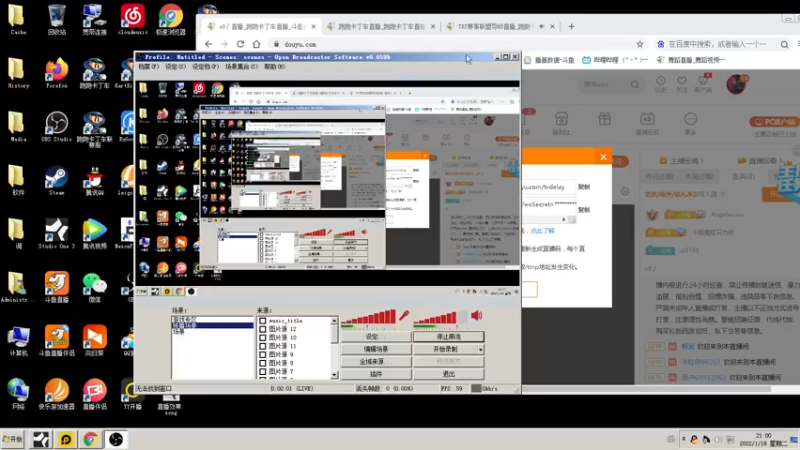The image size is (800, 450).
Task: Bookmark the douyu page with star icon
Action: click(x=640, y=44)
